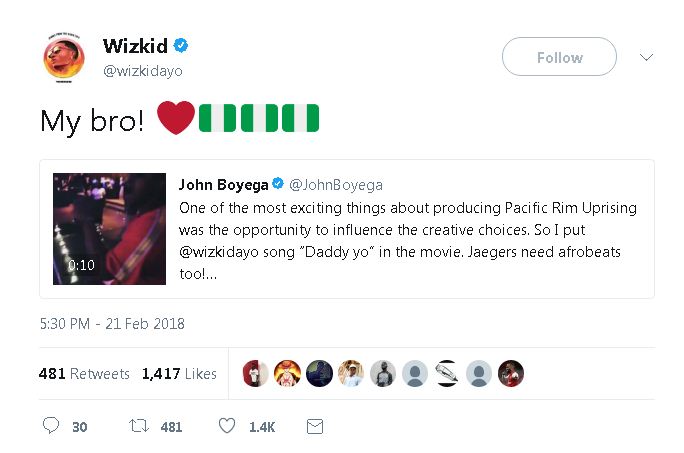Open last liker's avatar in row
Image resolution: width=684 pixels, height=453 pixels.
(x=510, y=373)
